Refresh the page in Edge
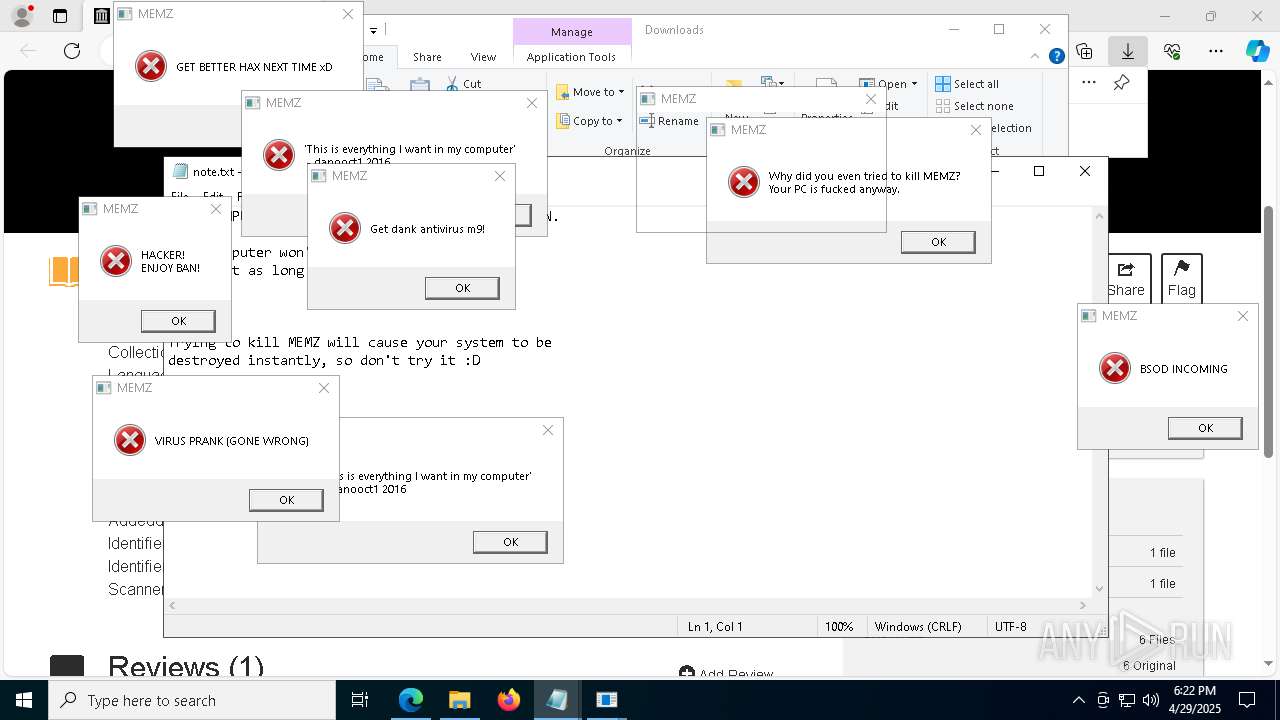 (x=72, y=51)
